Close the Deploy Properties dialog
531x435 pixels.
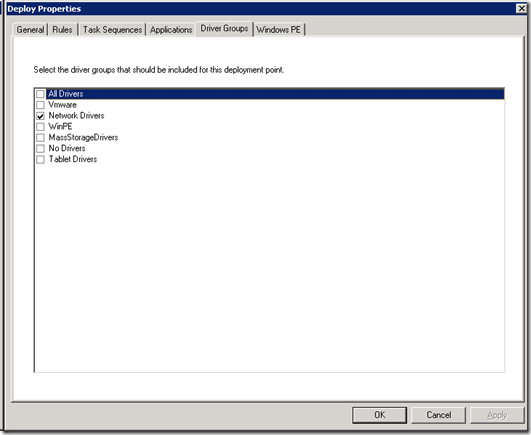[x=521, y=8]
